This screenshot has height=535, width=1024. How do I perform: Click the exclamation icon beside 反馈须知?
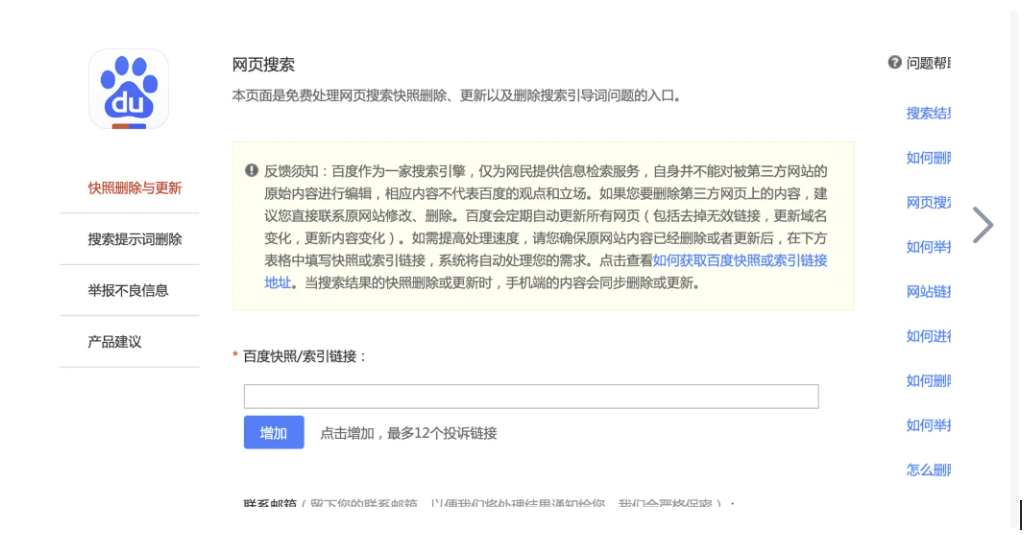251,170
